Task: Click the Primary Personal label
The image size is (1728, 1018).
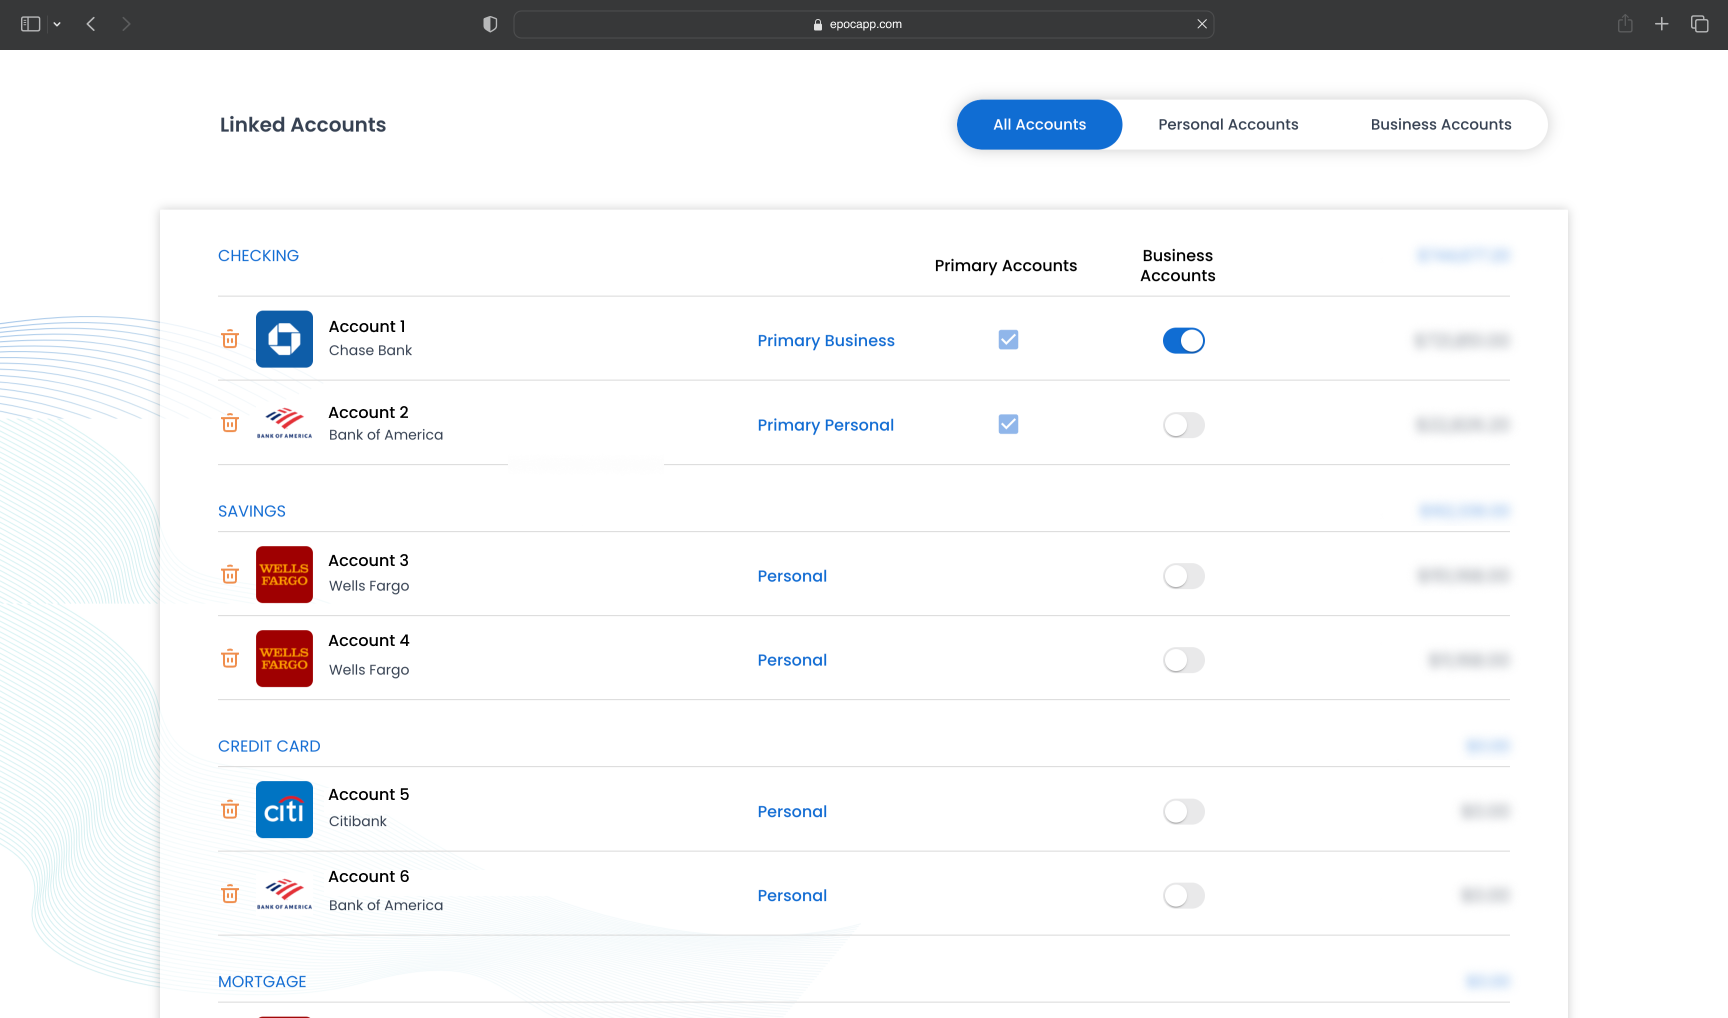Action: [826, 425]
